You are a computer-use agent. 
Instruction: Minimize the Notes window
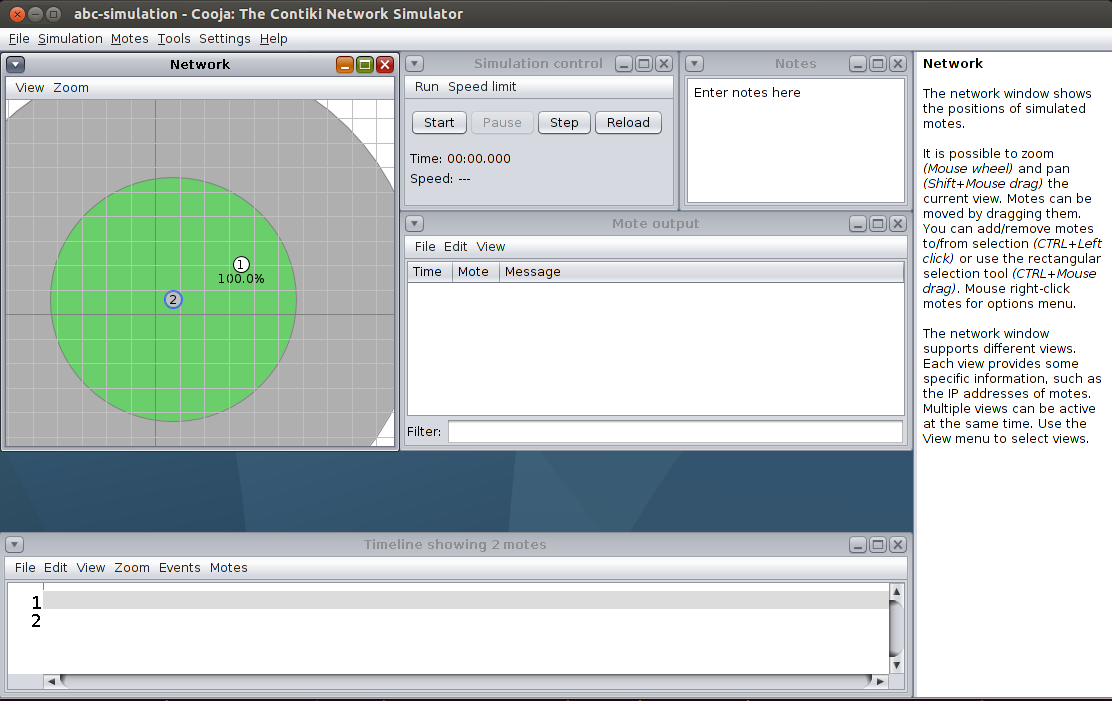click(858, 64)
